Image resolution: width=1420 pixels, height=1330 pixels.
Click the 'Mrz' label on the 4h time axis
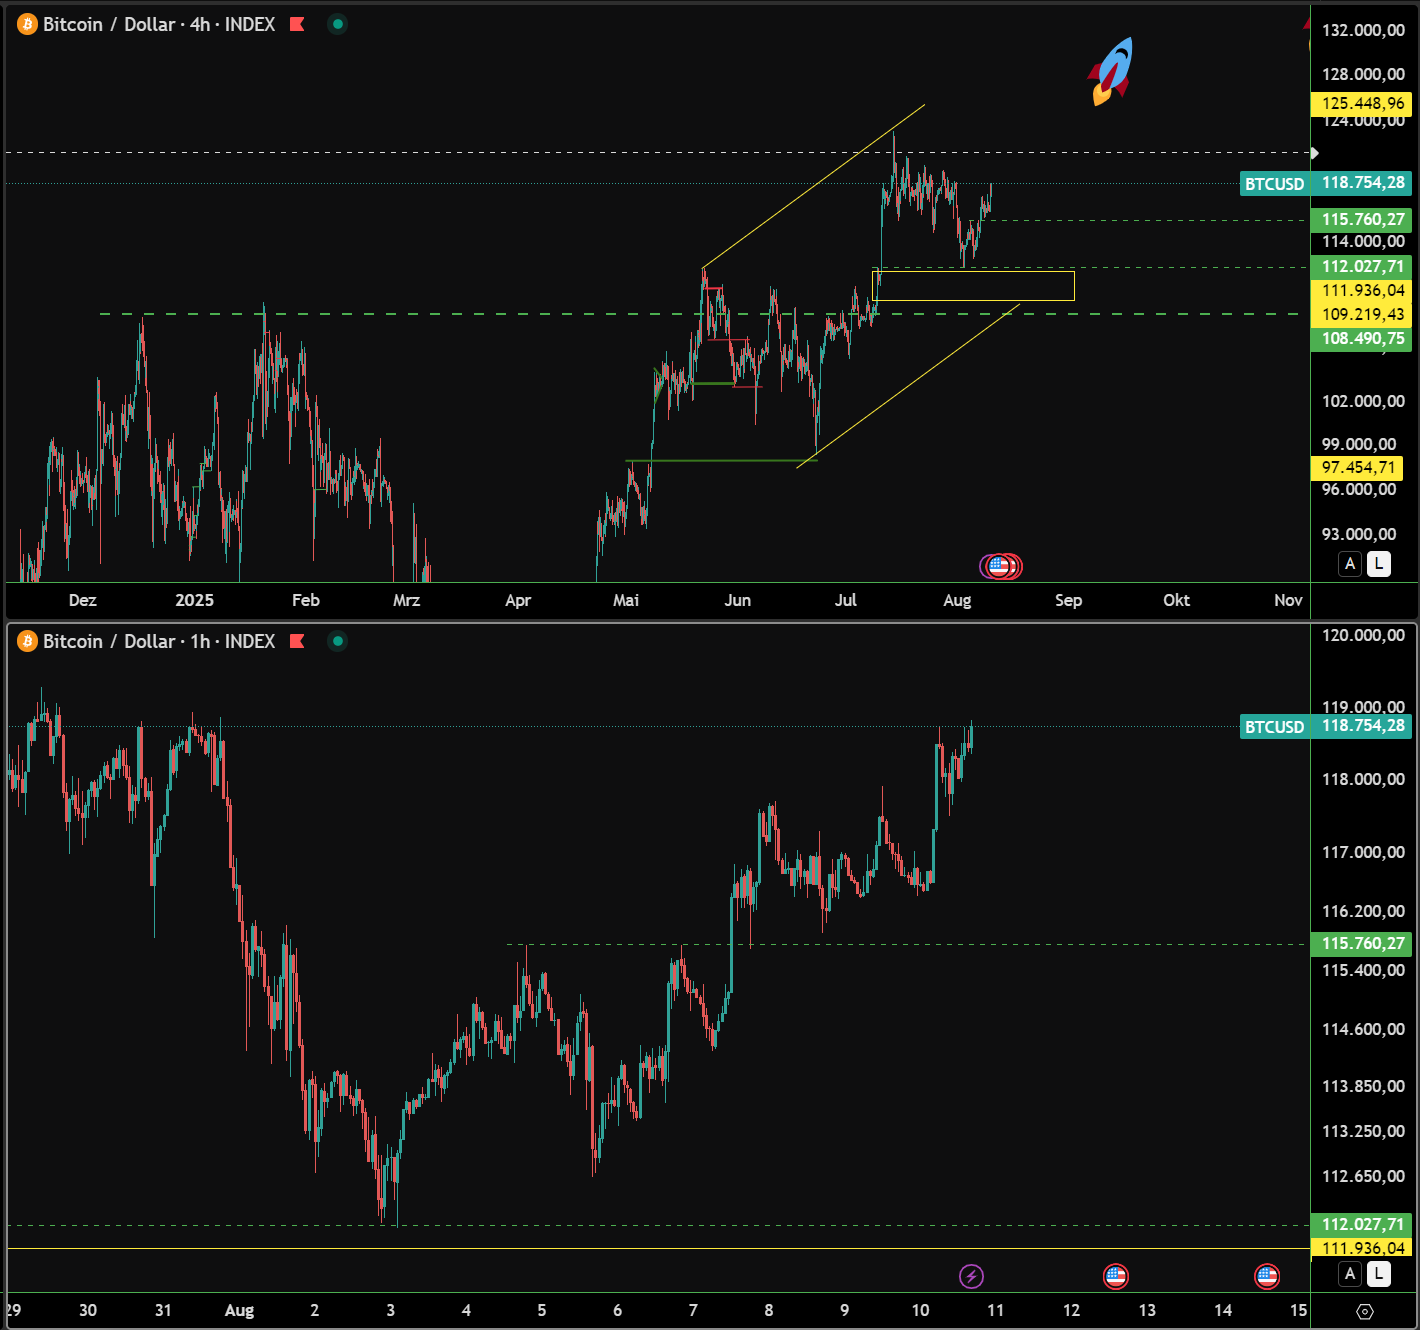click(x=406, y=600)
